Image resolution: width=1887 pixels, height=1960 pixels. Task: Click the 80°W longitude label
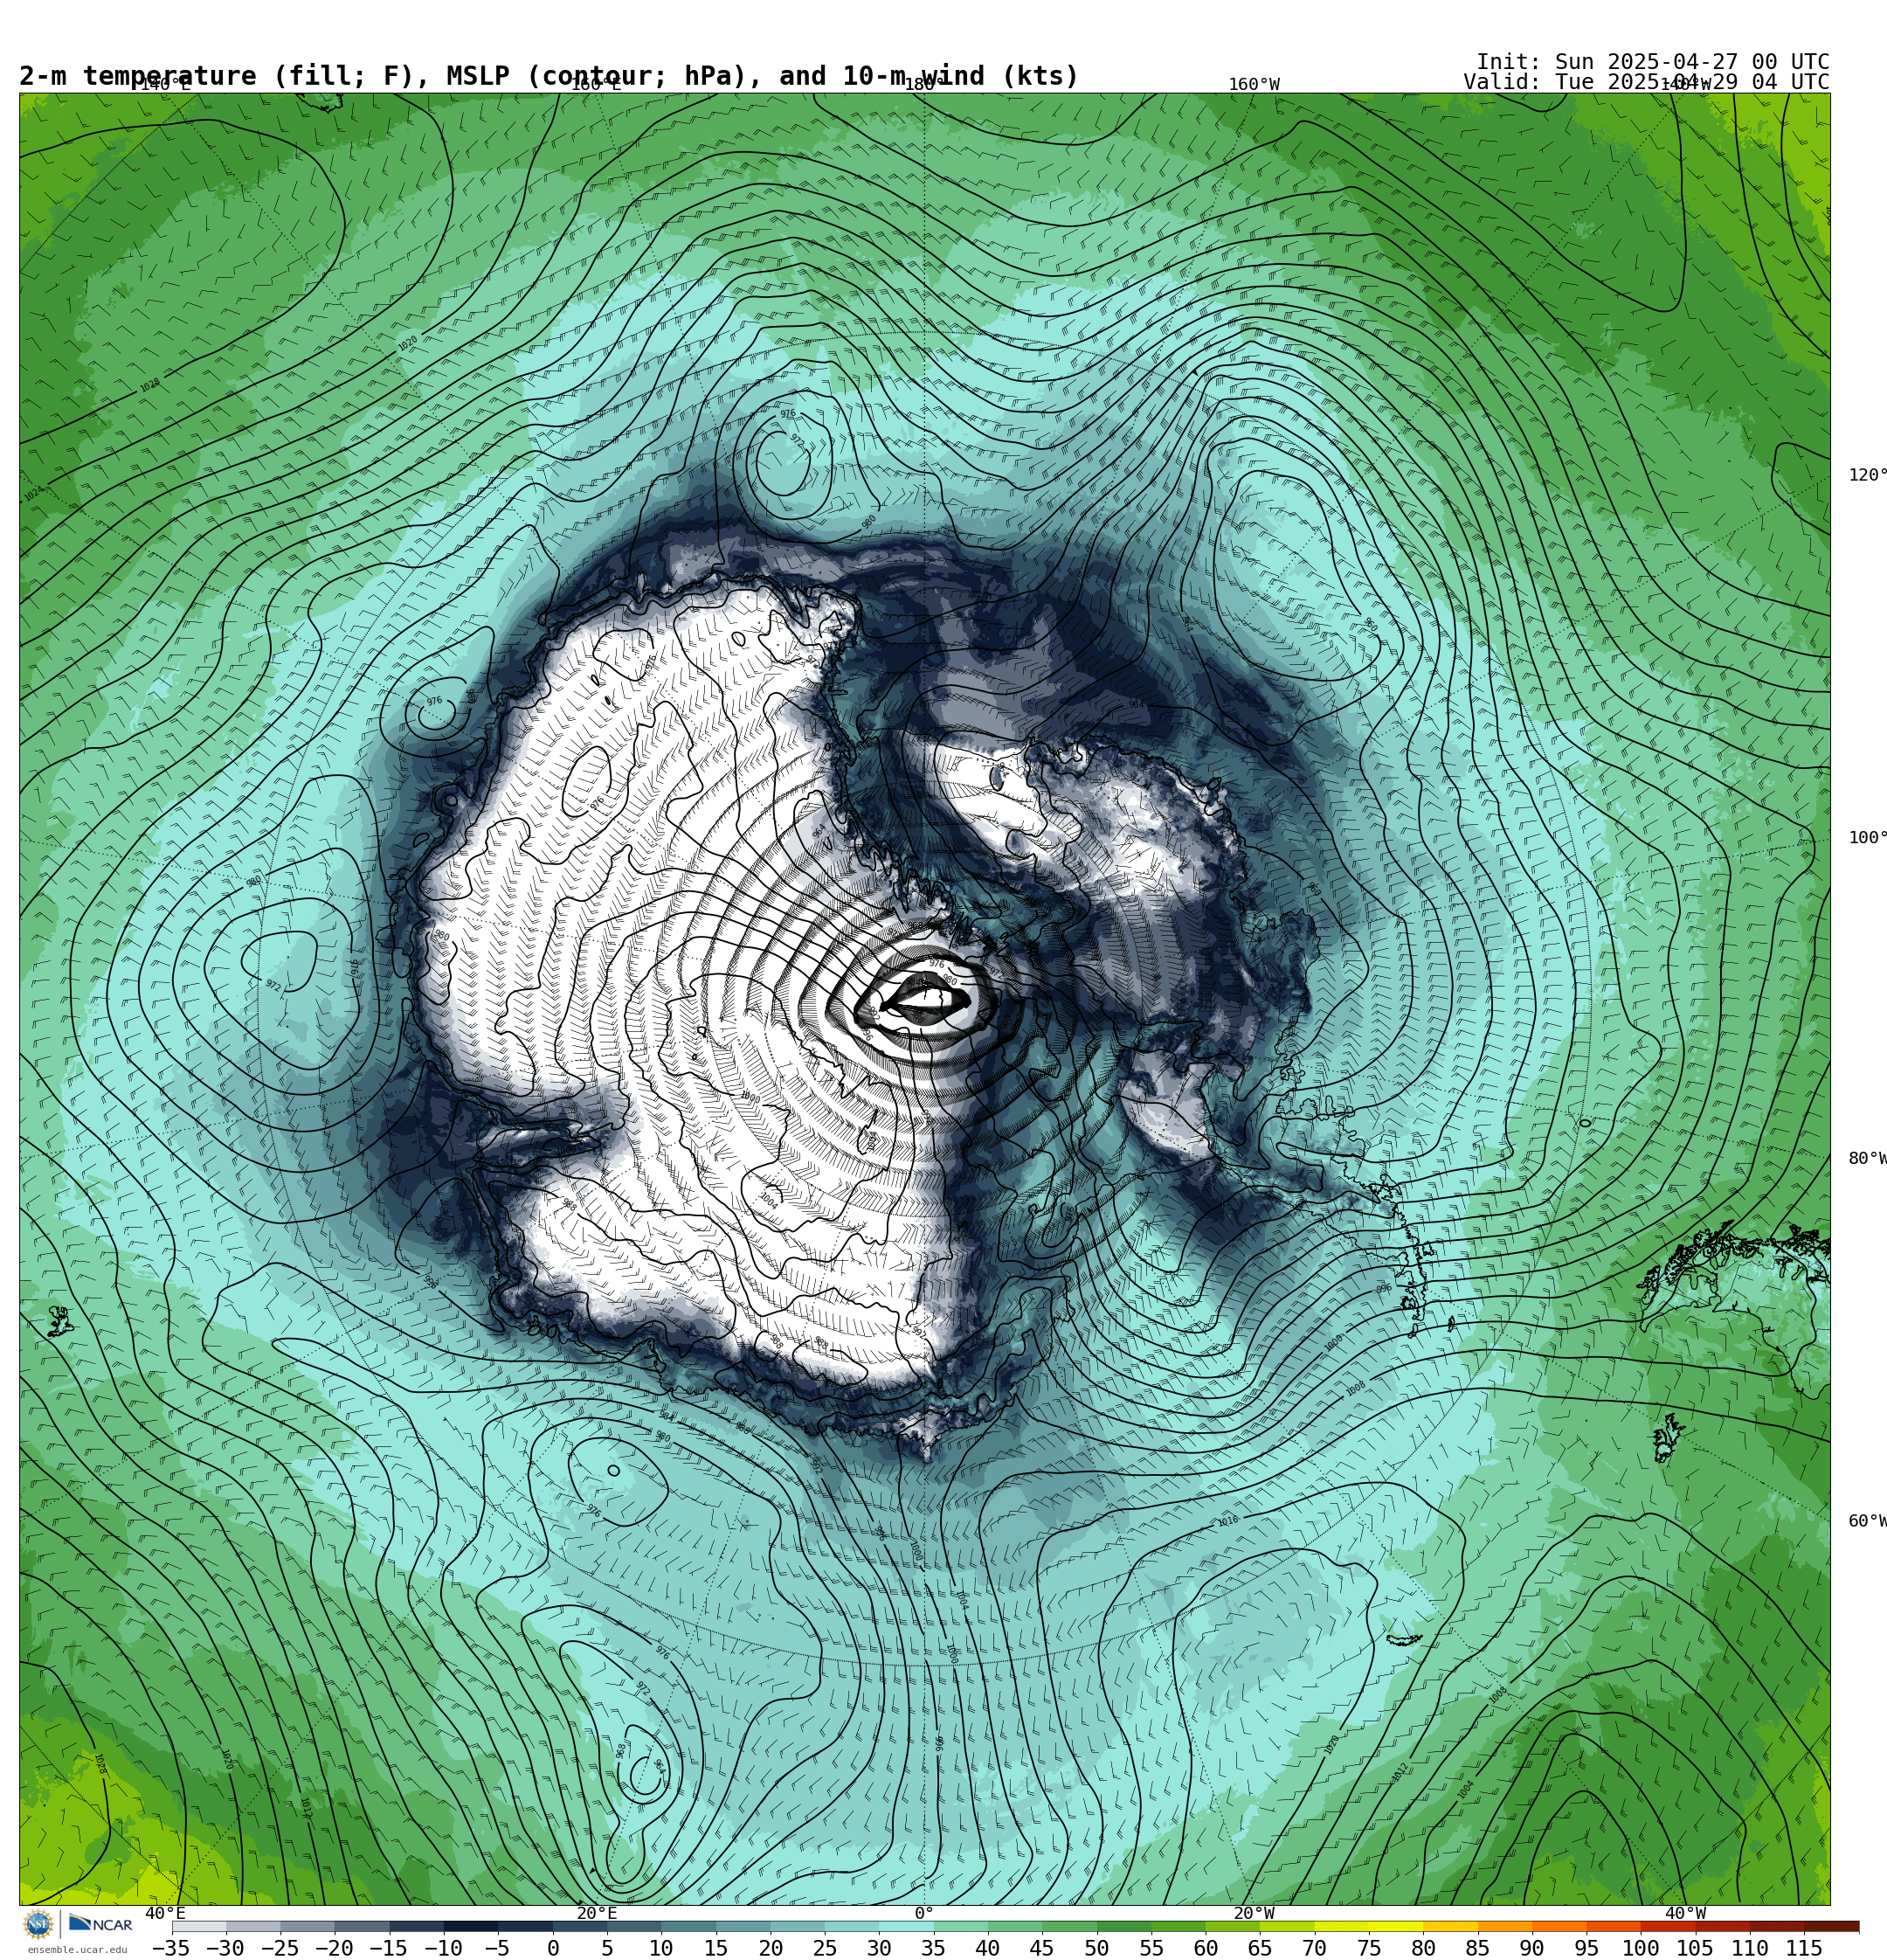[x=1867, y=1158]
